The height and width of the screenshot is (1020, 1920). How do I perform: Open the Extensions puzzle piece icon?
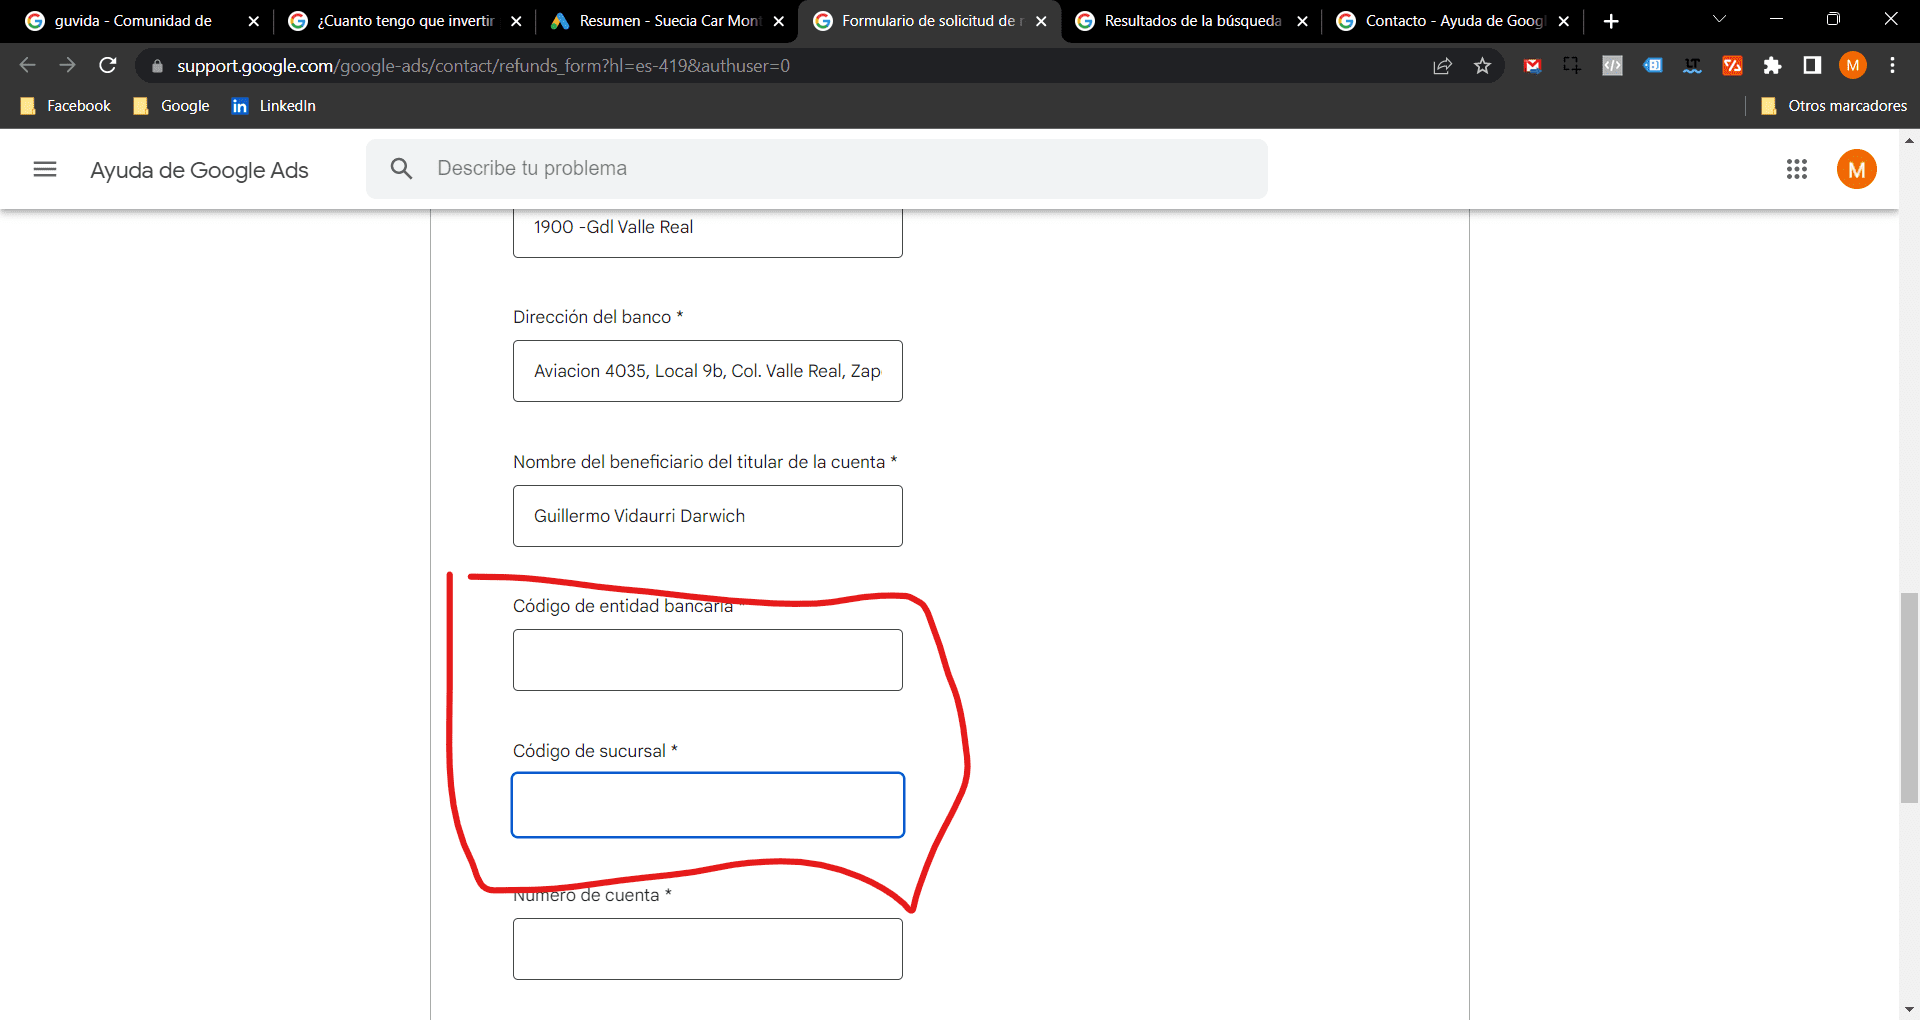click(x=1772, y=66)
